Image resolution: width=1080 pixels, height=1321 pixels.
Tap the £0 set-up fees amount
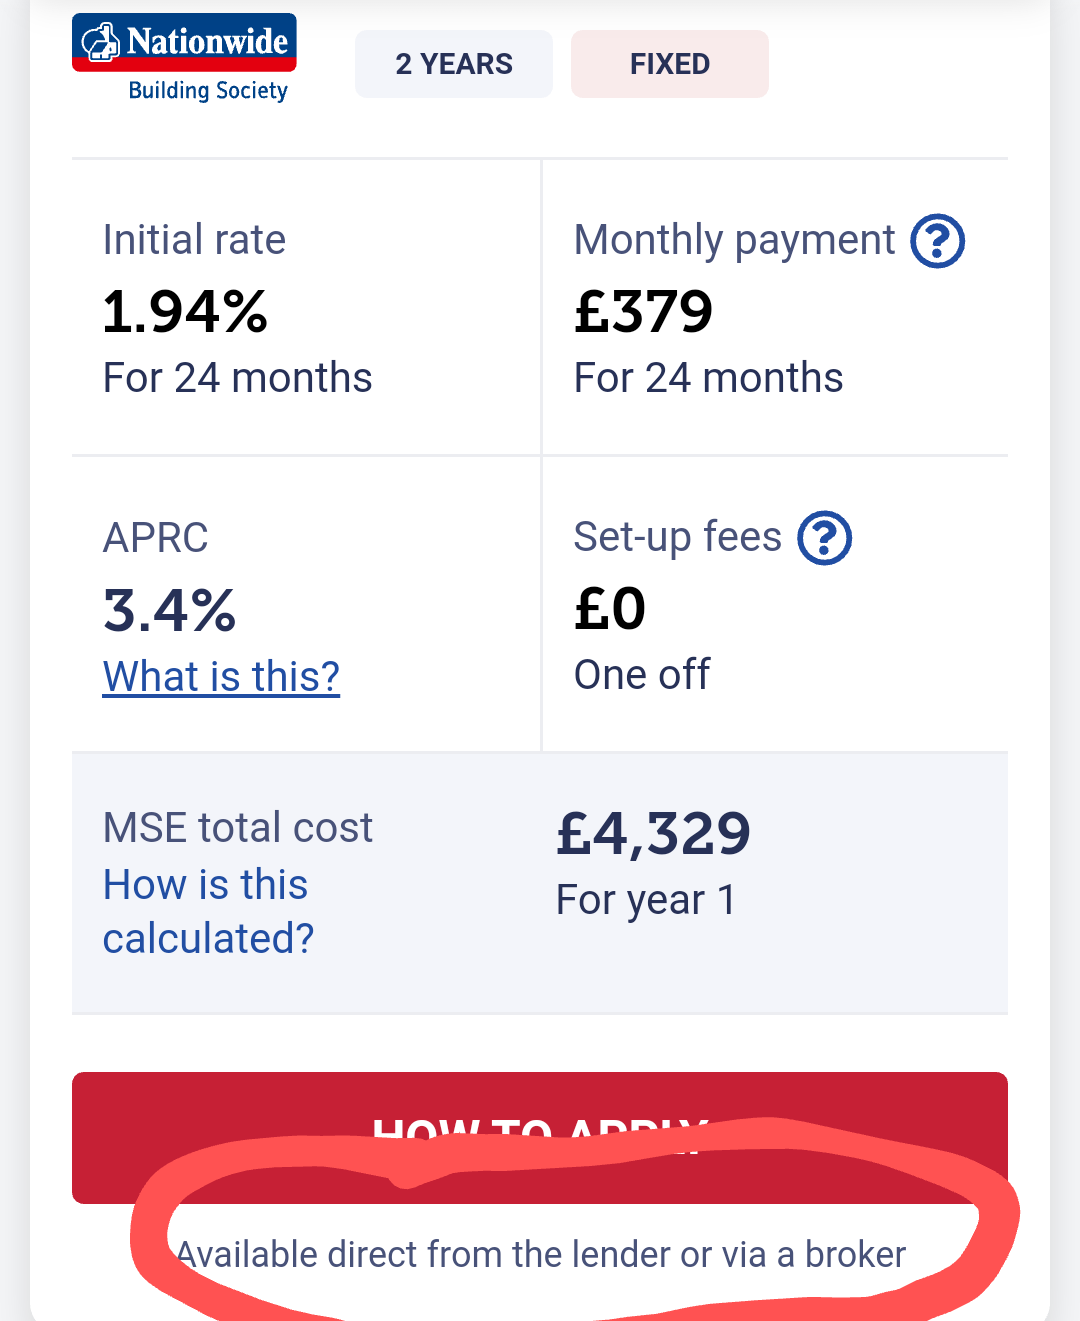610,608
